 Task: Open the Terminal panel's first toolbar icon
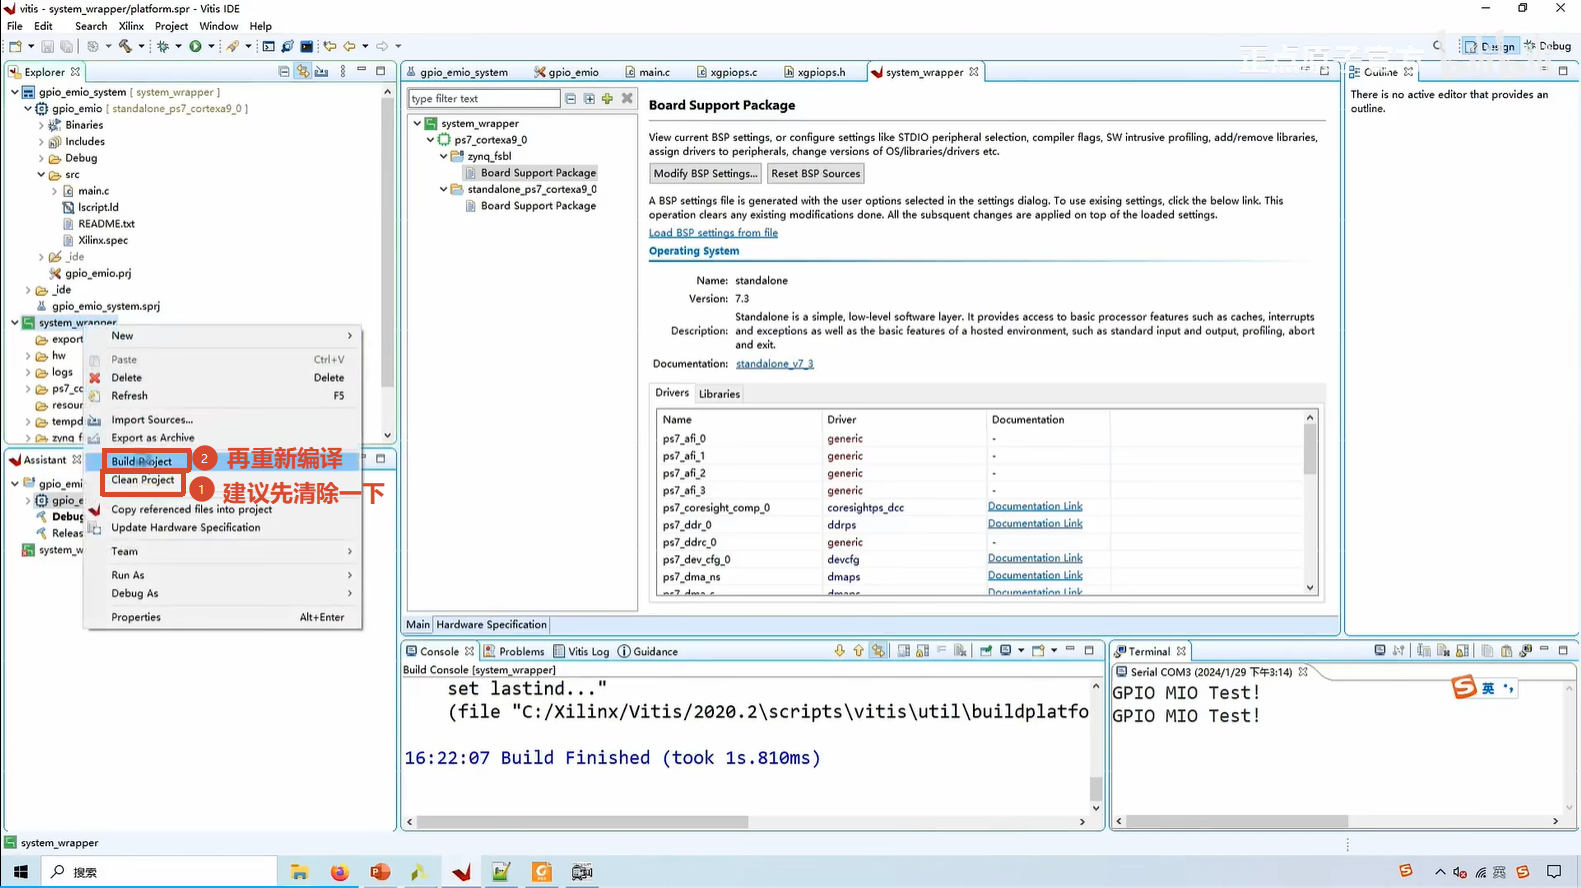pyautogui.click(x=1380, y=651)
